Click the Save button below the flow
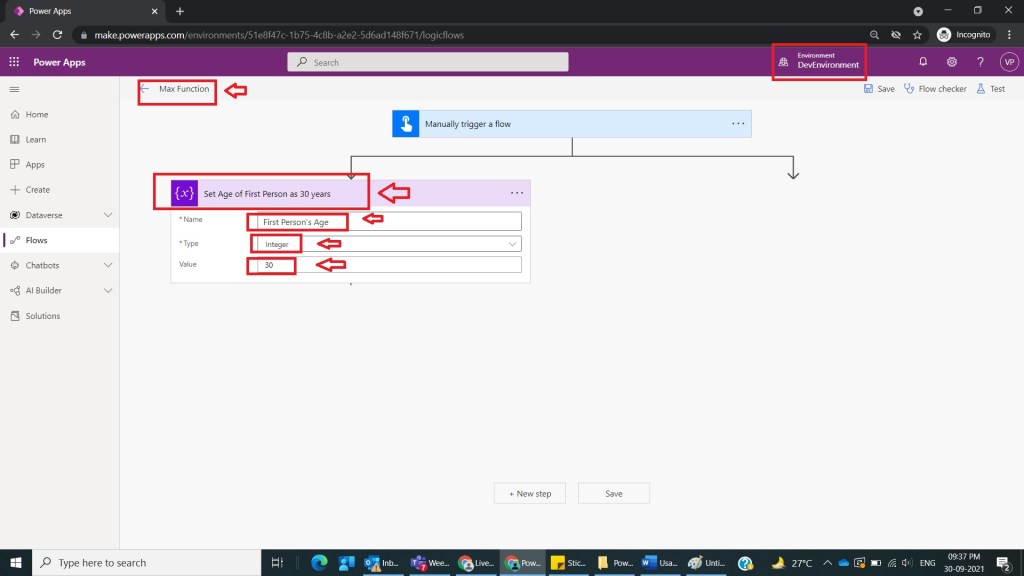 613,493
